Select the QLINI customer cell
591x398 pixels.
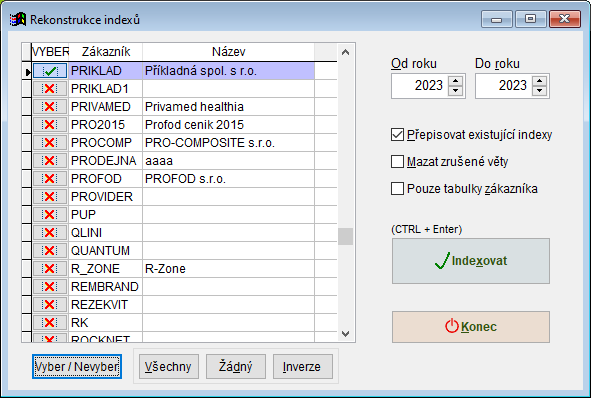(x=106, y=233)
